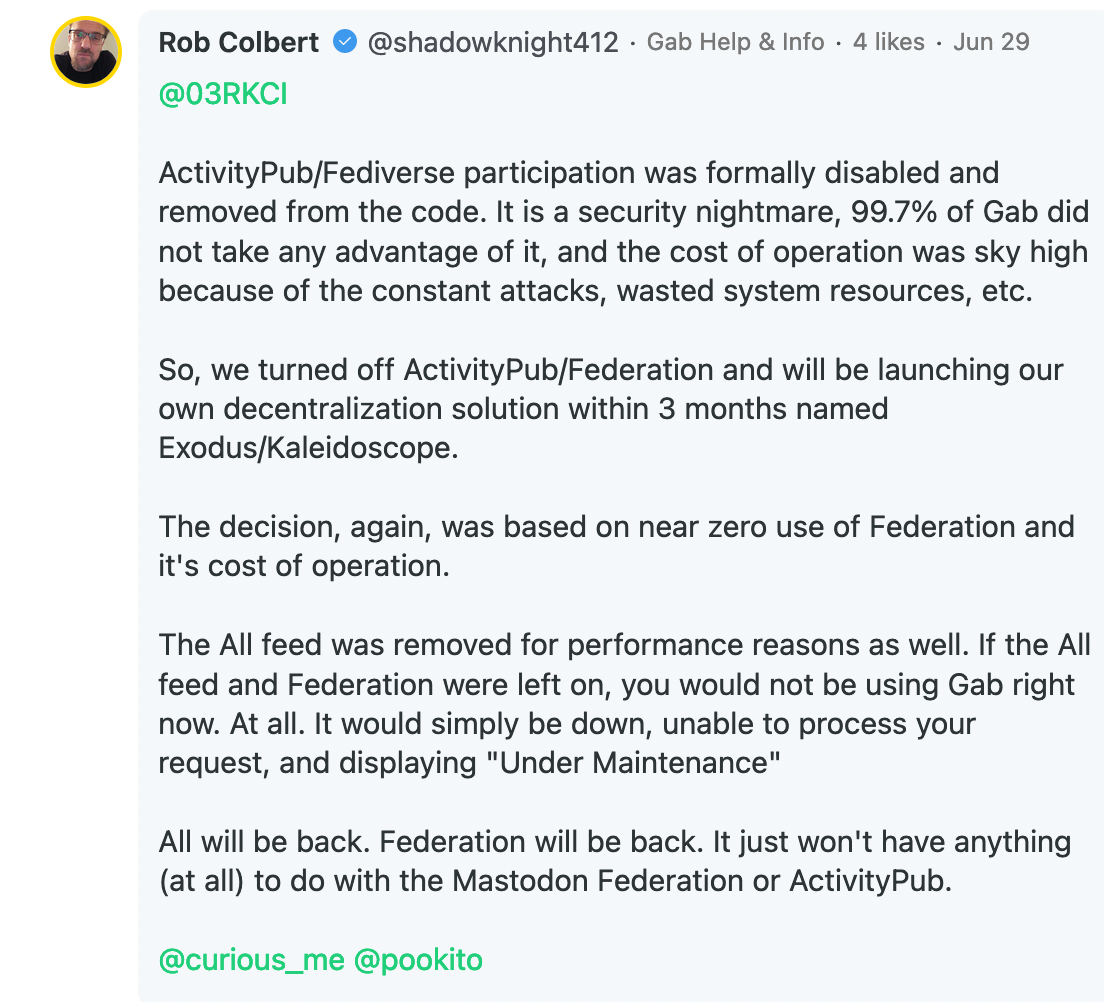Click the quoted "Under Maintenance" text
This screenshot has height=1002, width=1104.
[634, 763]
